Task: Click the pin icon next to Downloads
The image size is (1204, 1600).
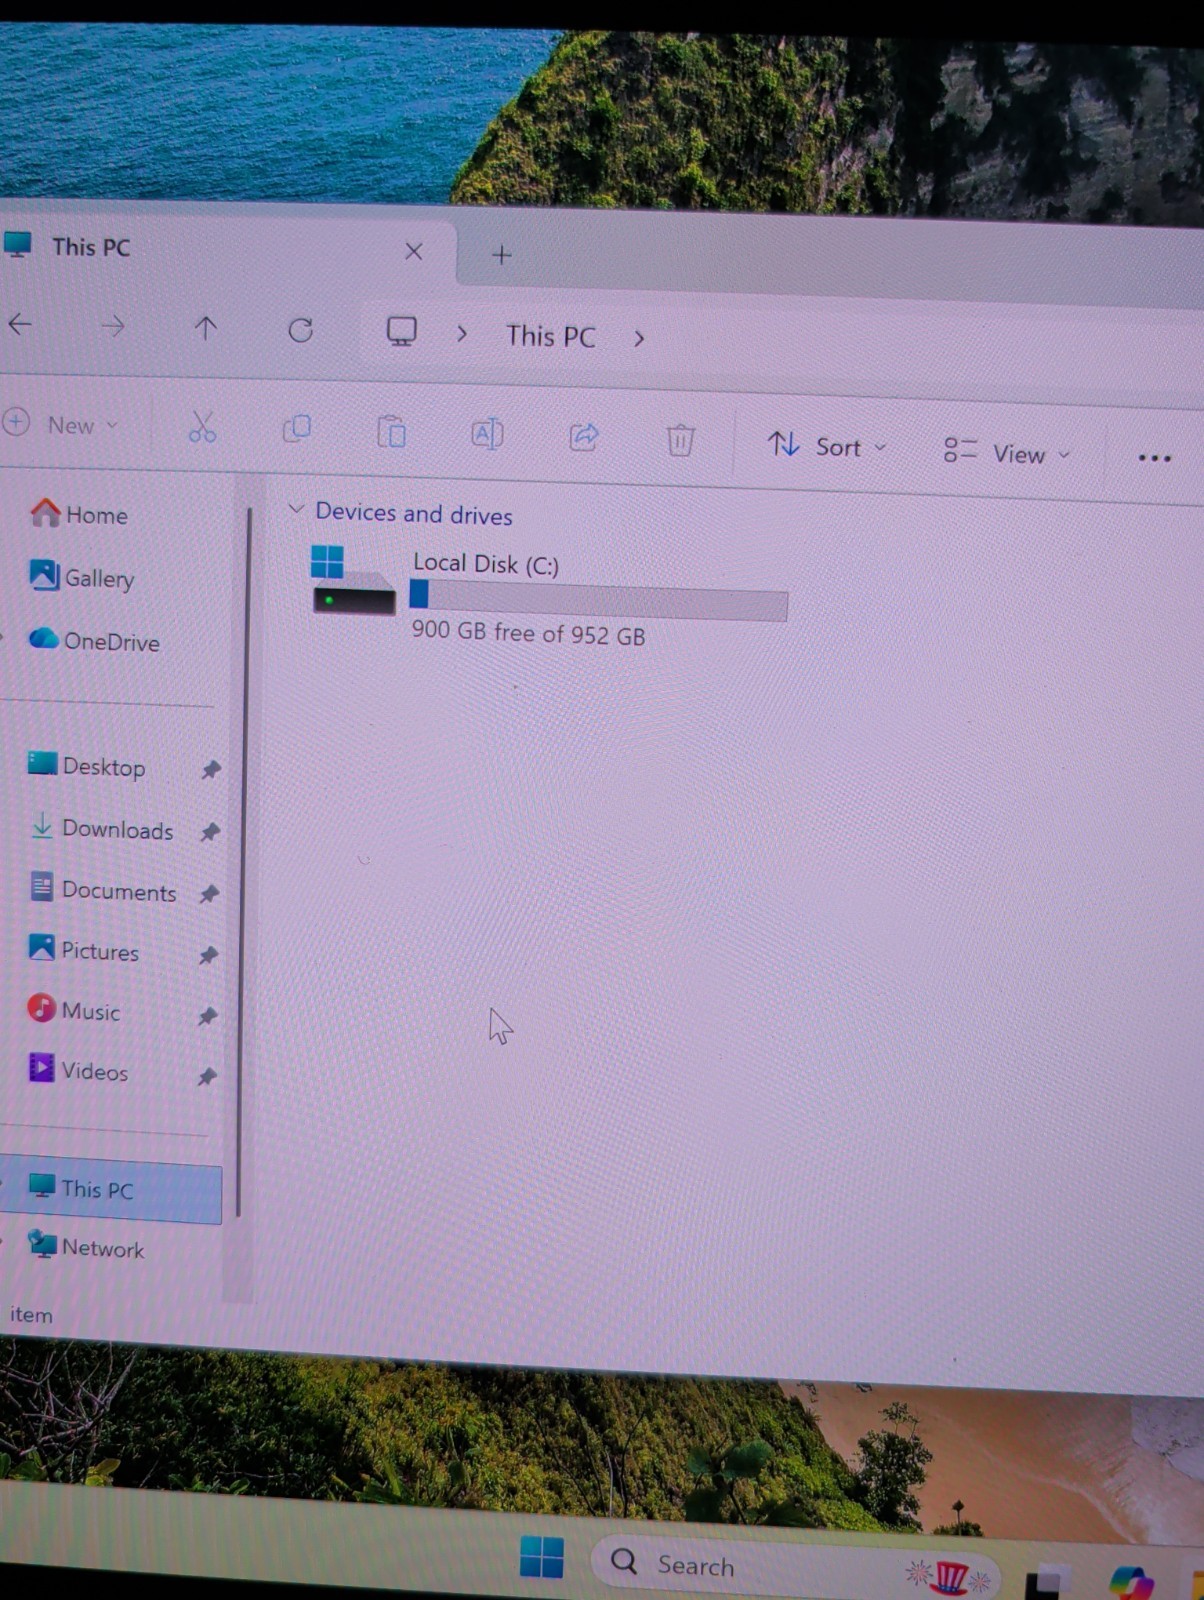Action: coord(209,831)
